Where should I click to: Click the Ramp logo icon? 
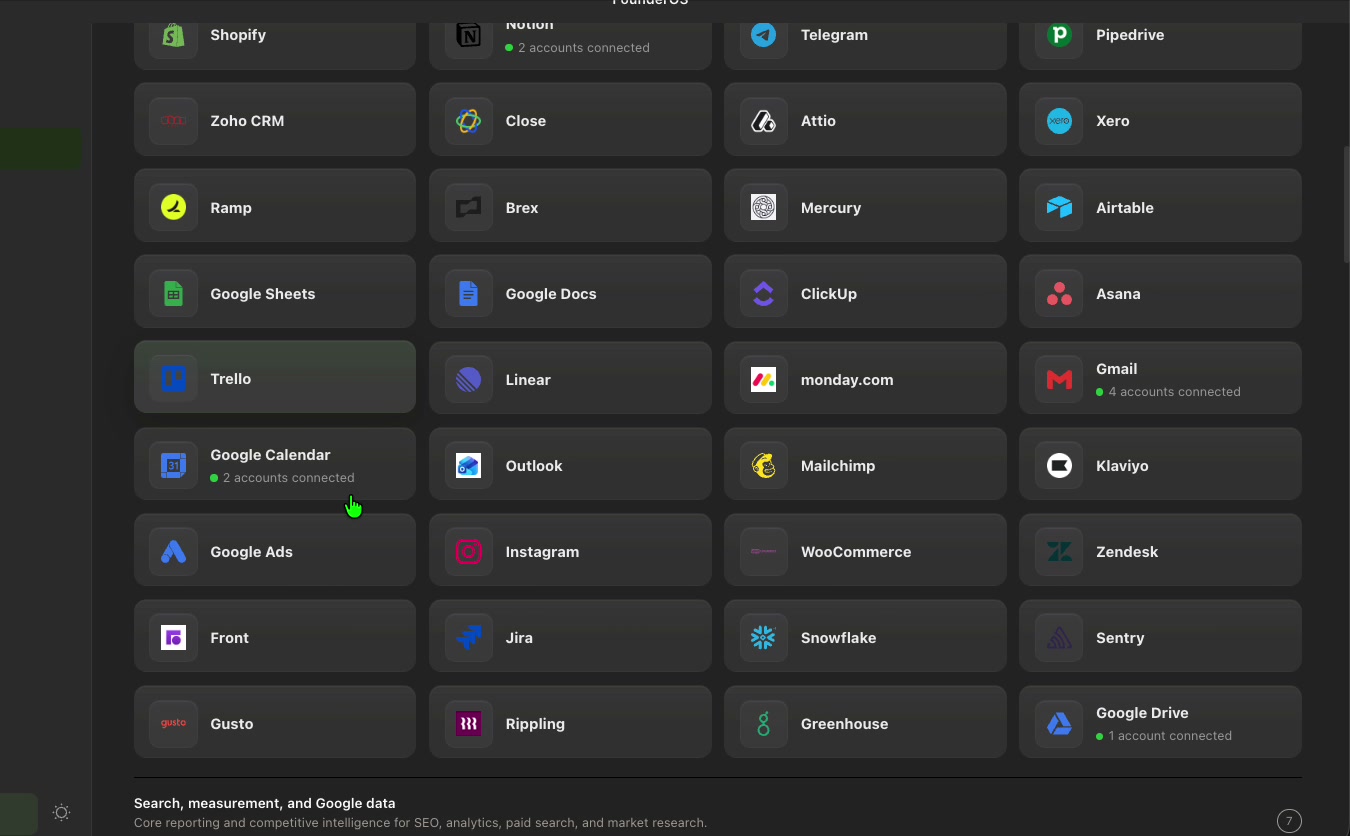tap(174, 207)
